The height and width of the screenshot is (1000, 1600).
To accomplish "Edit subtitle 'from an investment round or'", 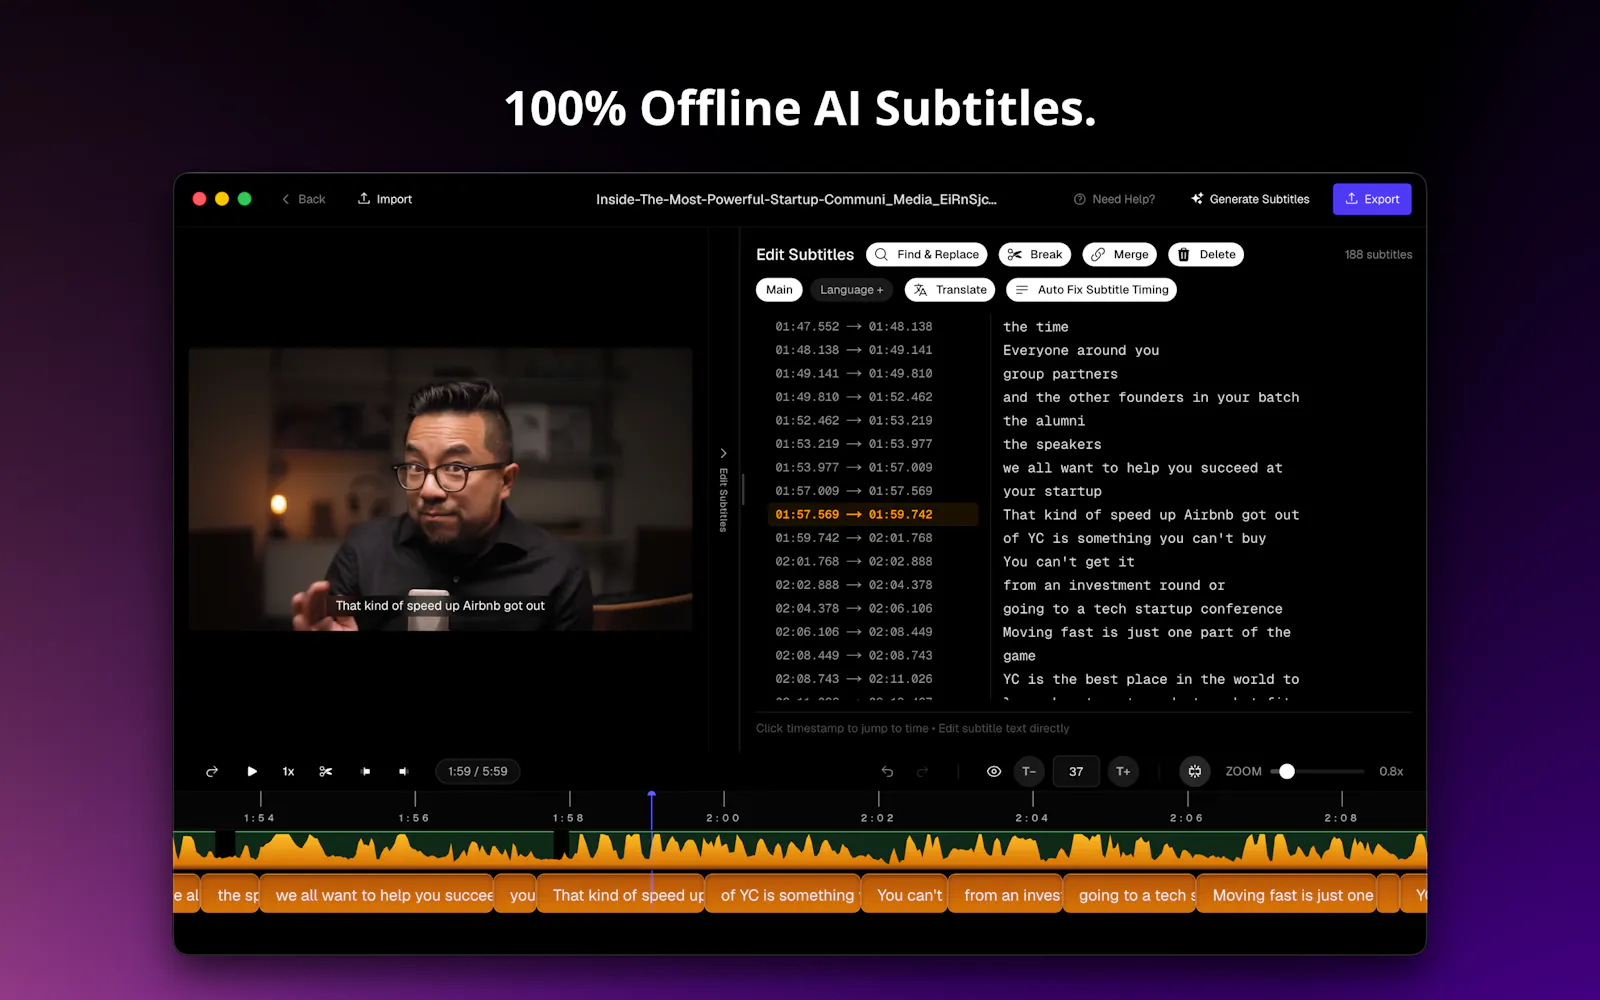I will pos(1113,585).
